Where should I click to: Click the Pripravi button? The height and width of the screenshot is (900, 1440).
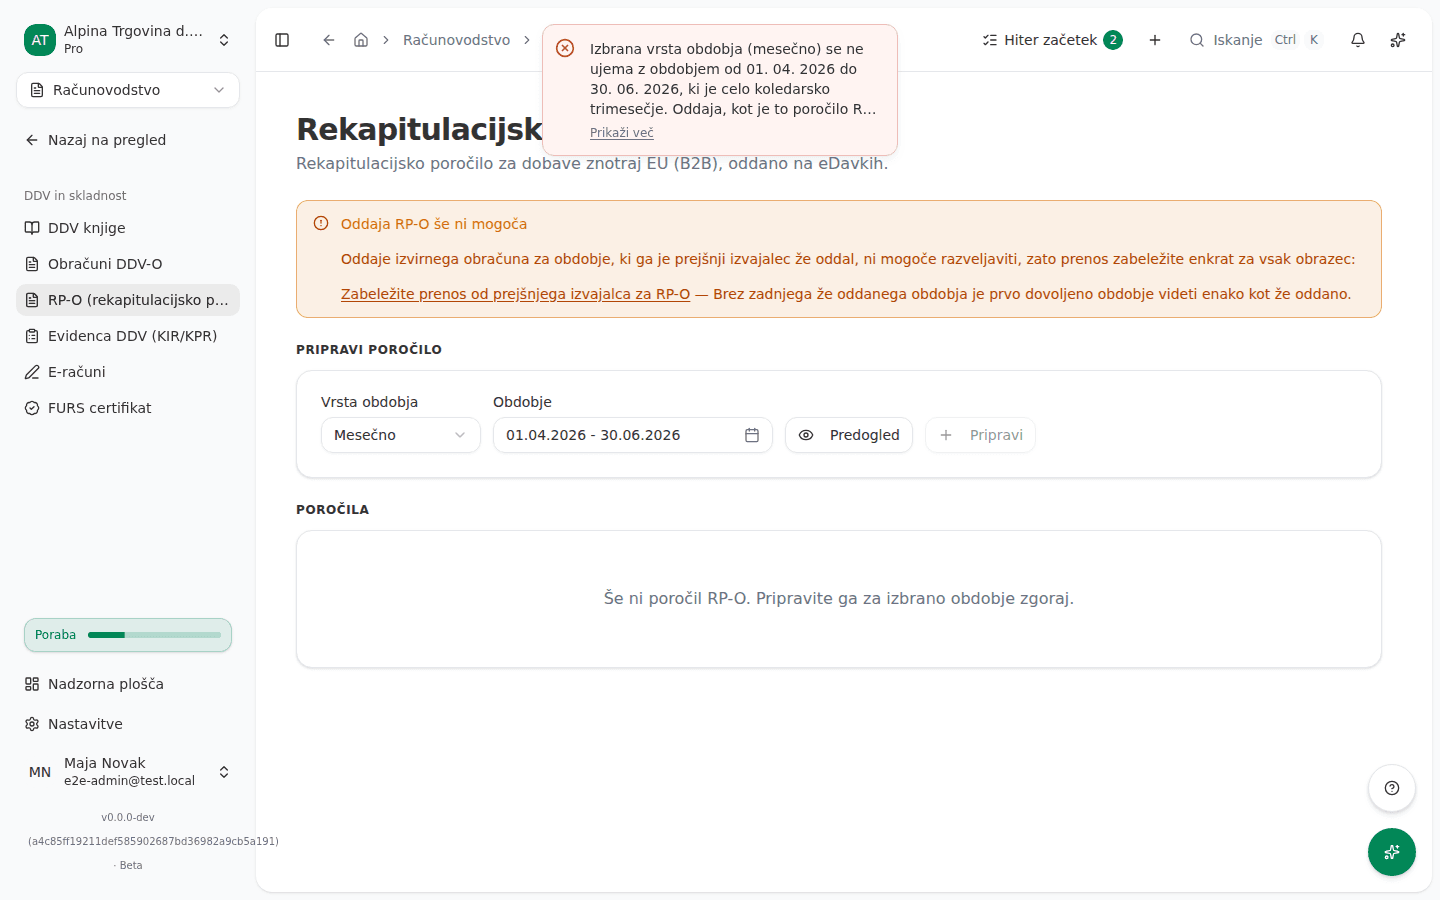coord(980,435)
